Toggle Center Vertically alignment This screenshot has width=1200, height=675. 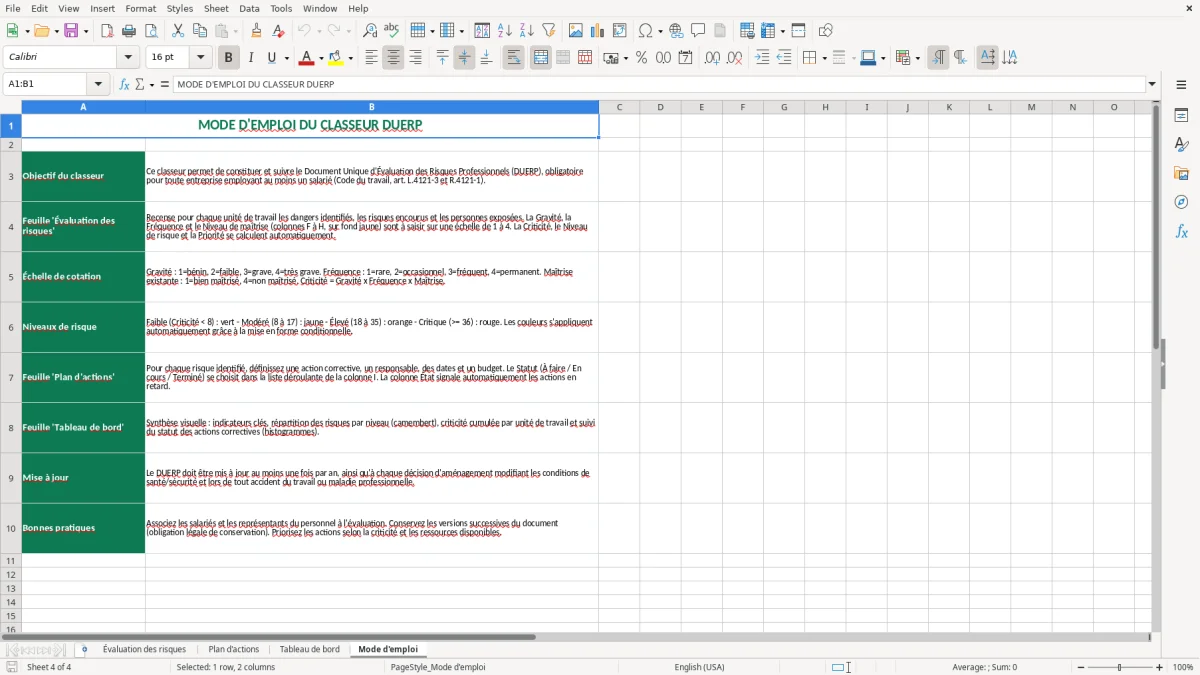(x=464, y=58)
